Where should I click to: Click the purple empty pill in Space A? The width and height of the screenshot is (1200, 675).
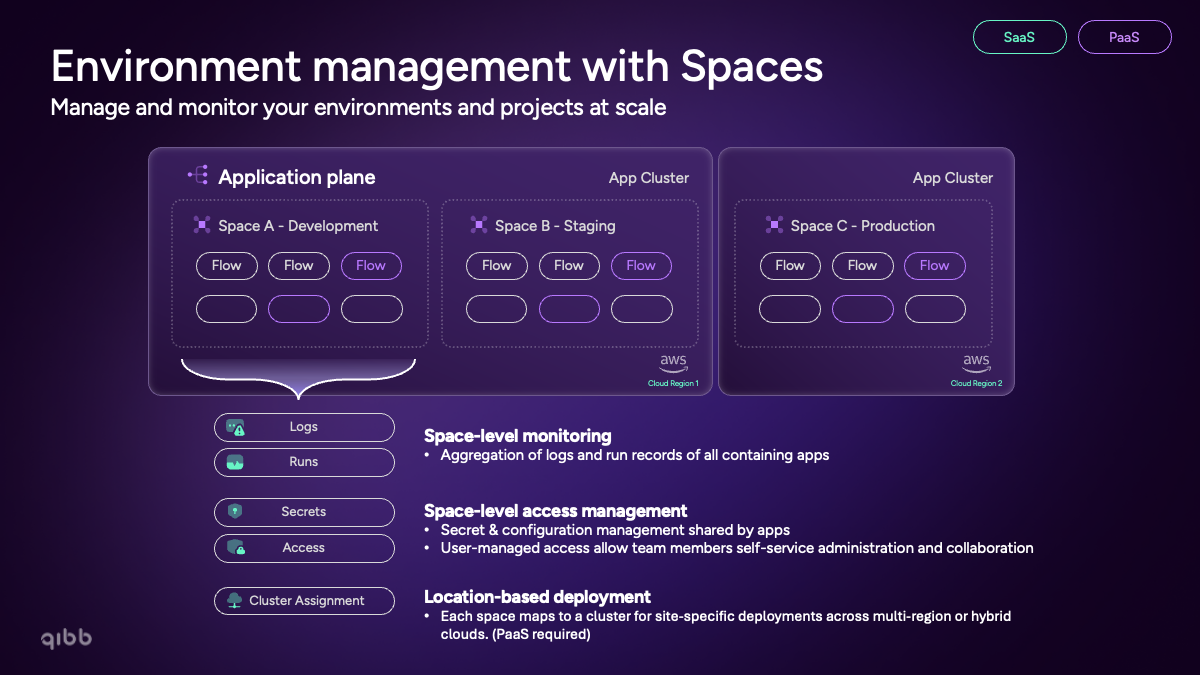point(299,309)
